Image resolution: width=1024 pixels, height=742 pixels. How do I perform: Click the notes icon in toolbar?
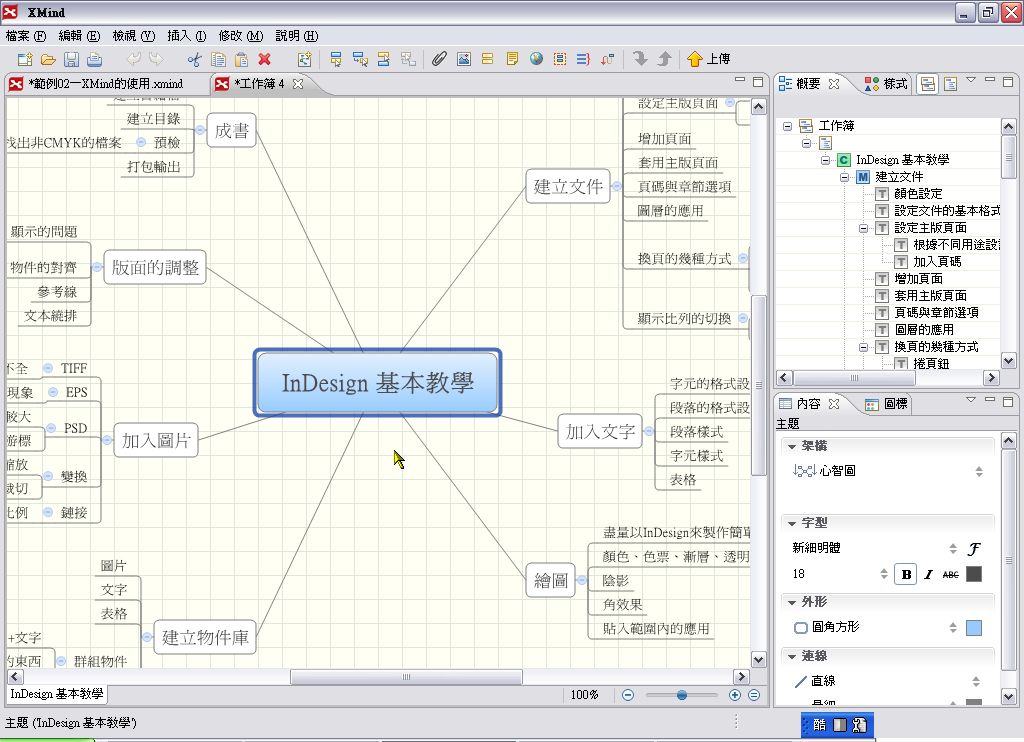pyautogui.click(x=512, y=59)
